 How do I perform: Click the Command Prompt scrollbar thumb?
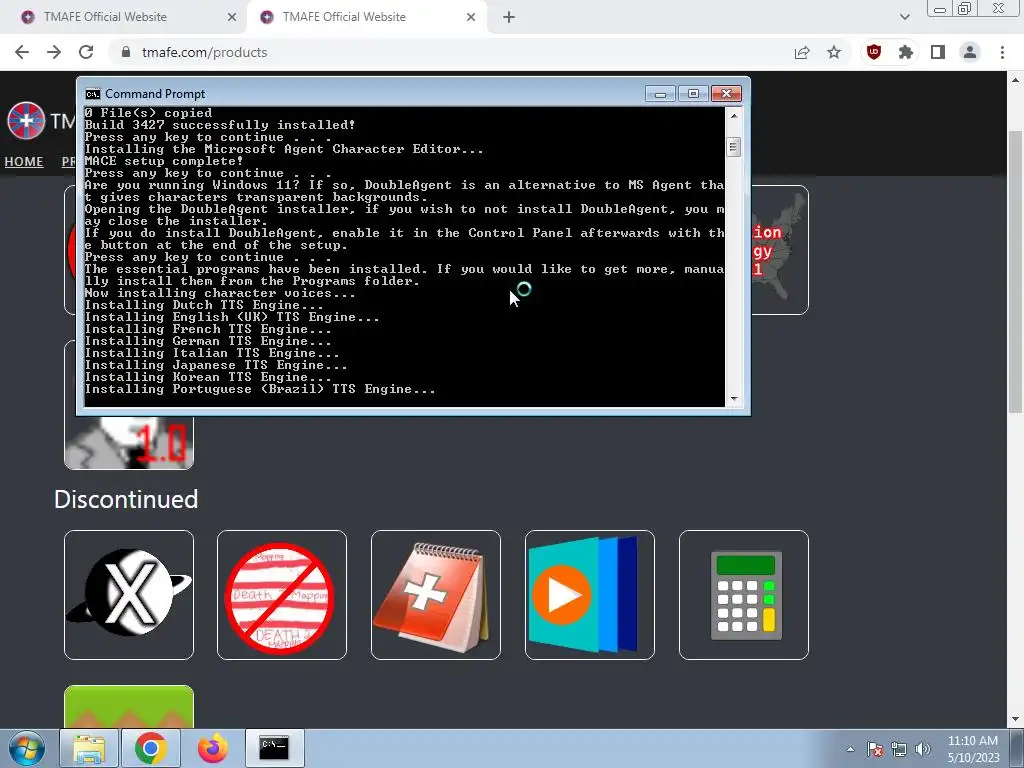[x=734, y=147]
